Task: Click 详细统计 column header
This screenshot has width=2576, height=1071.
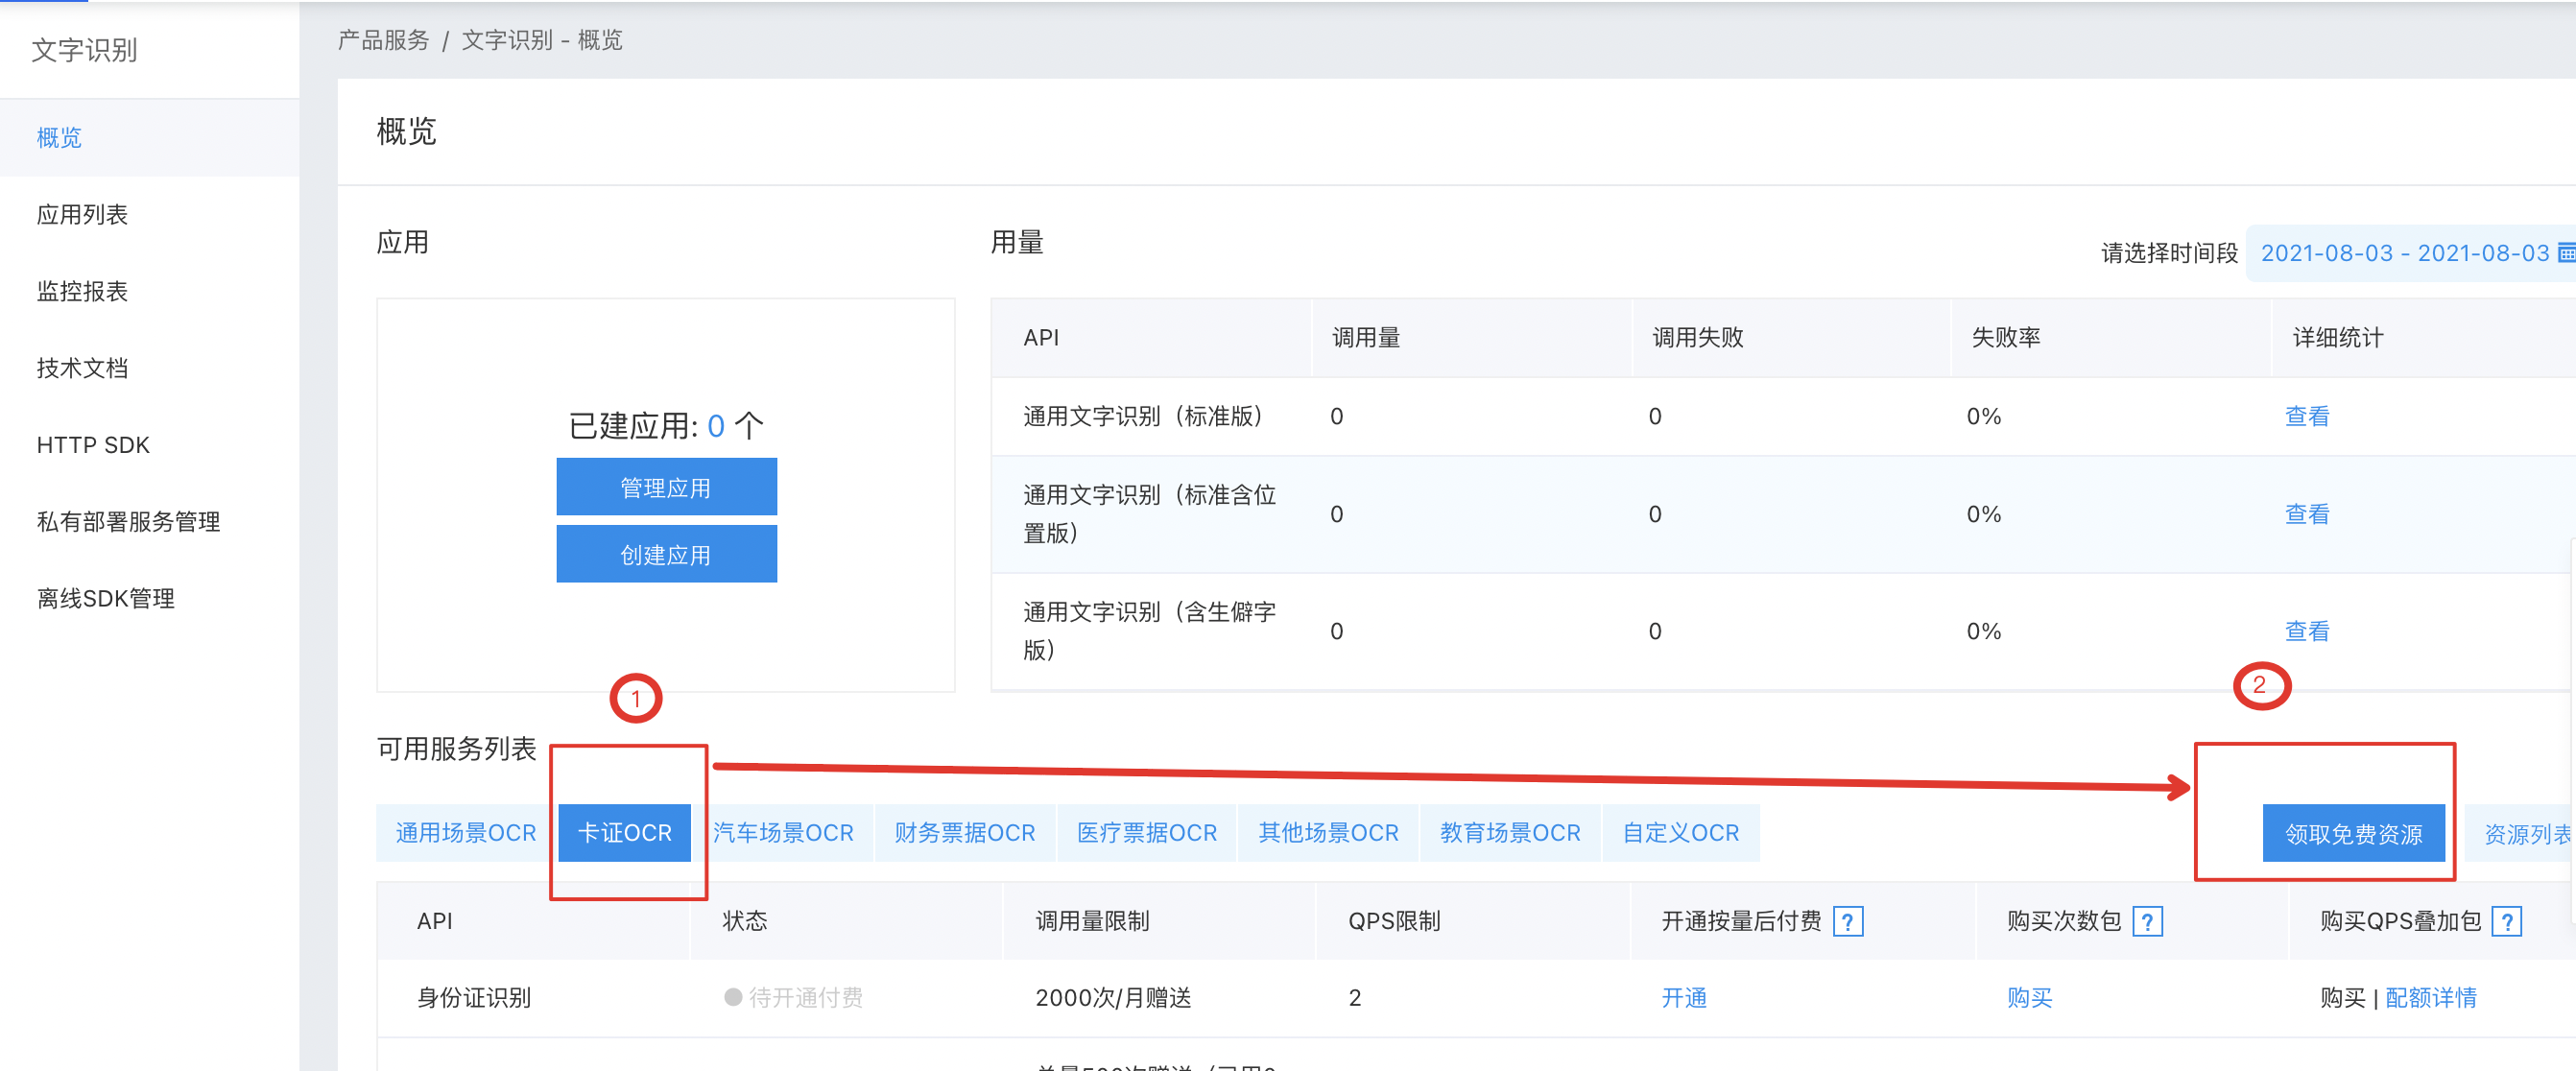Action: pos(2338,338)
